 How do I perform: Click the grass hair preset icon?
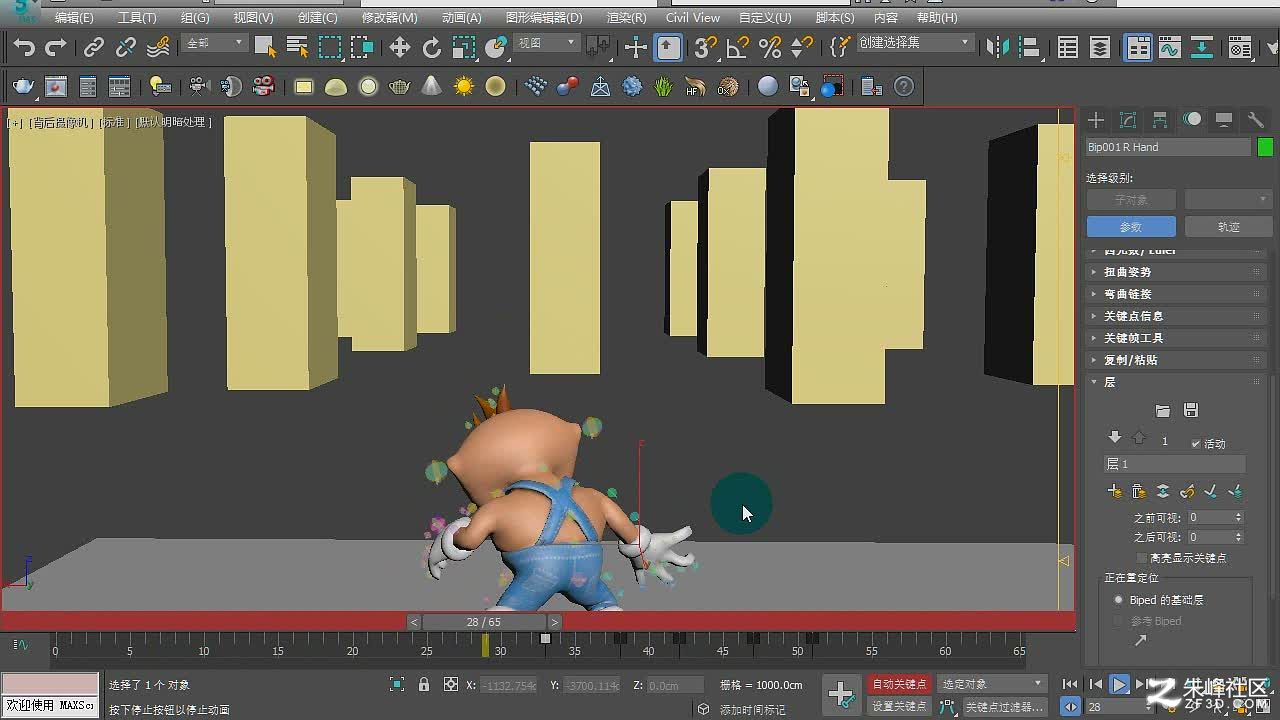coord(664,87)
